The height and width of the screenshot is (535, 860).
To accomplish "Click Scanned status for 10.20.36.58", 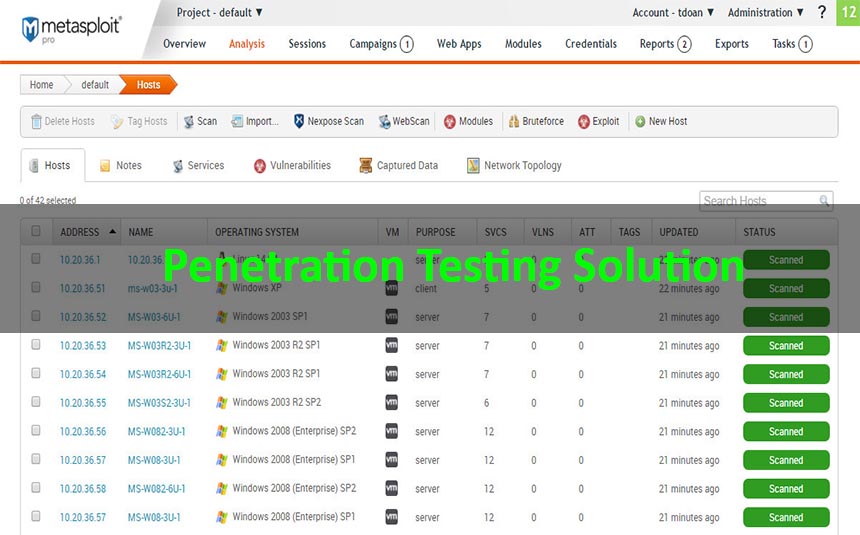I will click(786, 488).
